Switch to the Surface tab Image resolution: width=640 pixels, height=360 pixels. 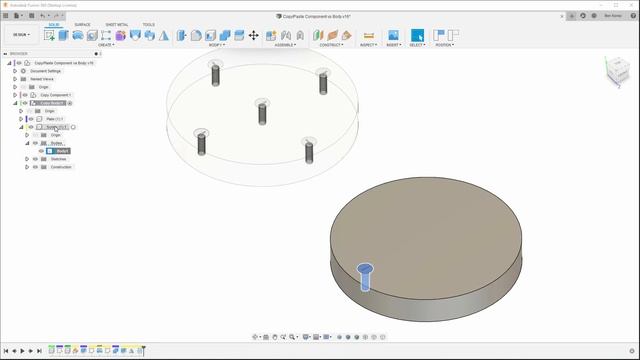(82, 25)
